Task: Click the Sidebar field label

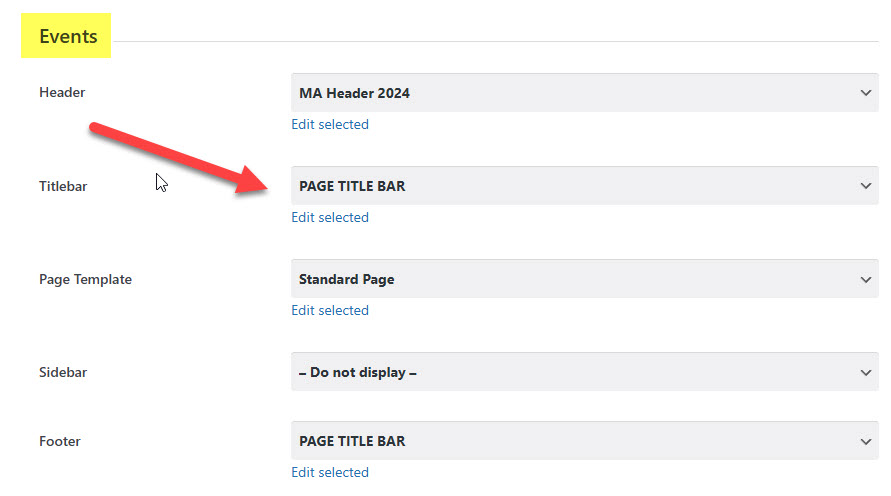Action: [x=63, y=373]
